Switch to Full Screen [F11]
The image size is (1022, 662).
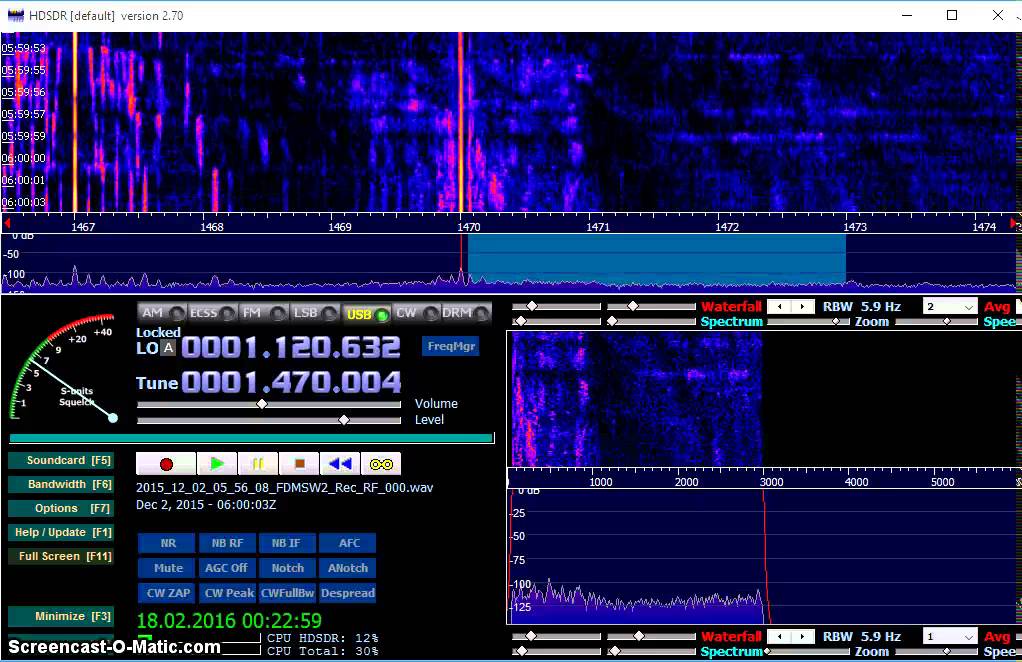point(61,556)
